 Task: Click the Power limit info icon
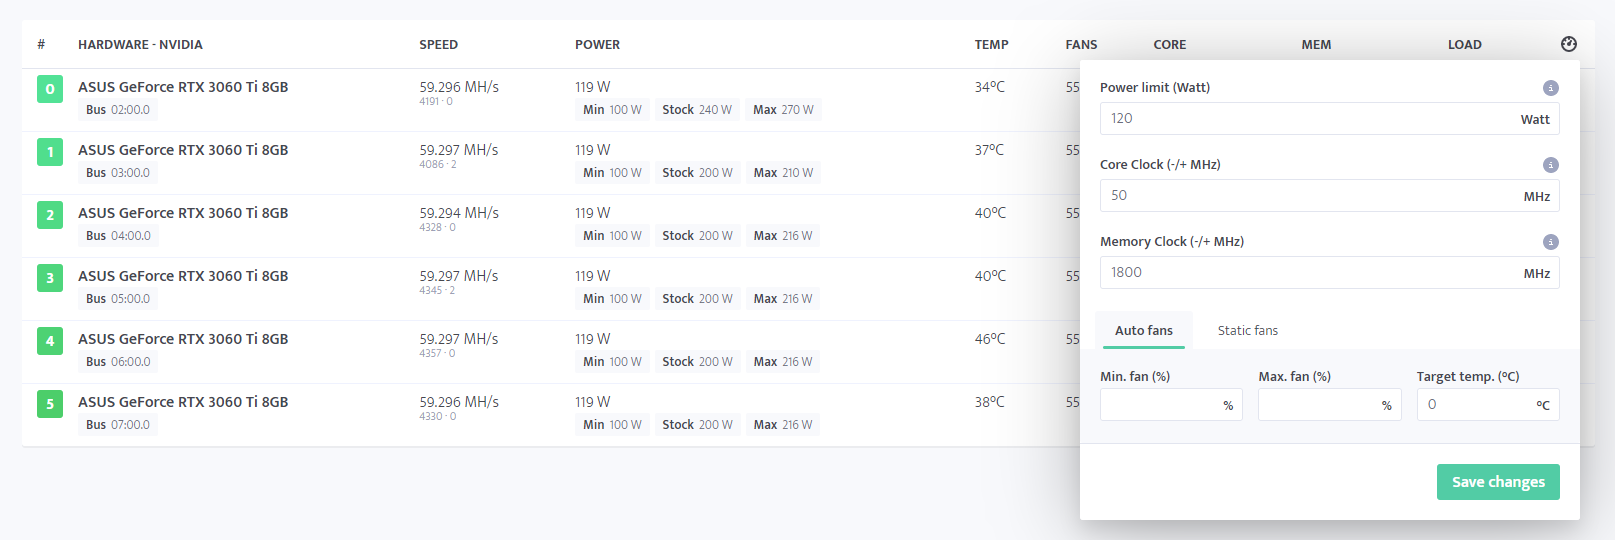point(1551,88)
